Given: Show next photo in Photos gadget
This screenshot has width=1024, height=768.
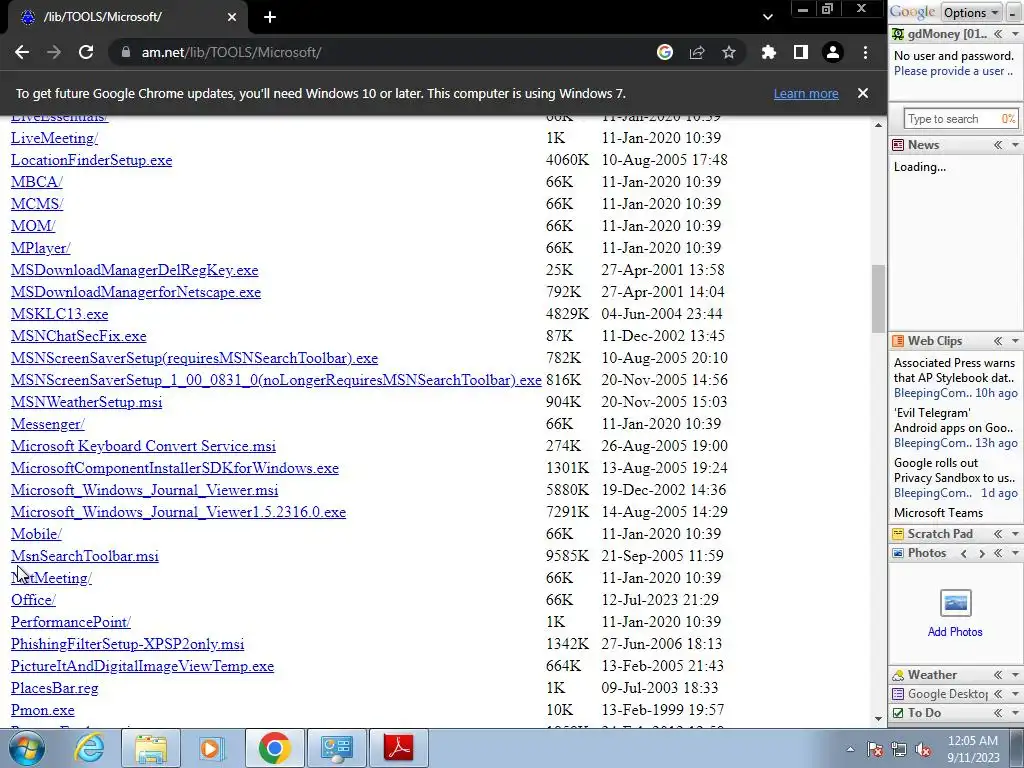Looking at the screenshot, I should click(x=982, y=553).
